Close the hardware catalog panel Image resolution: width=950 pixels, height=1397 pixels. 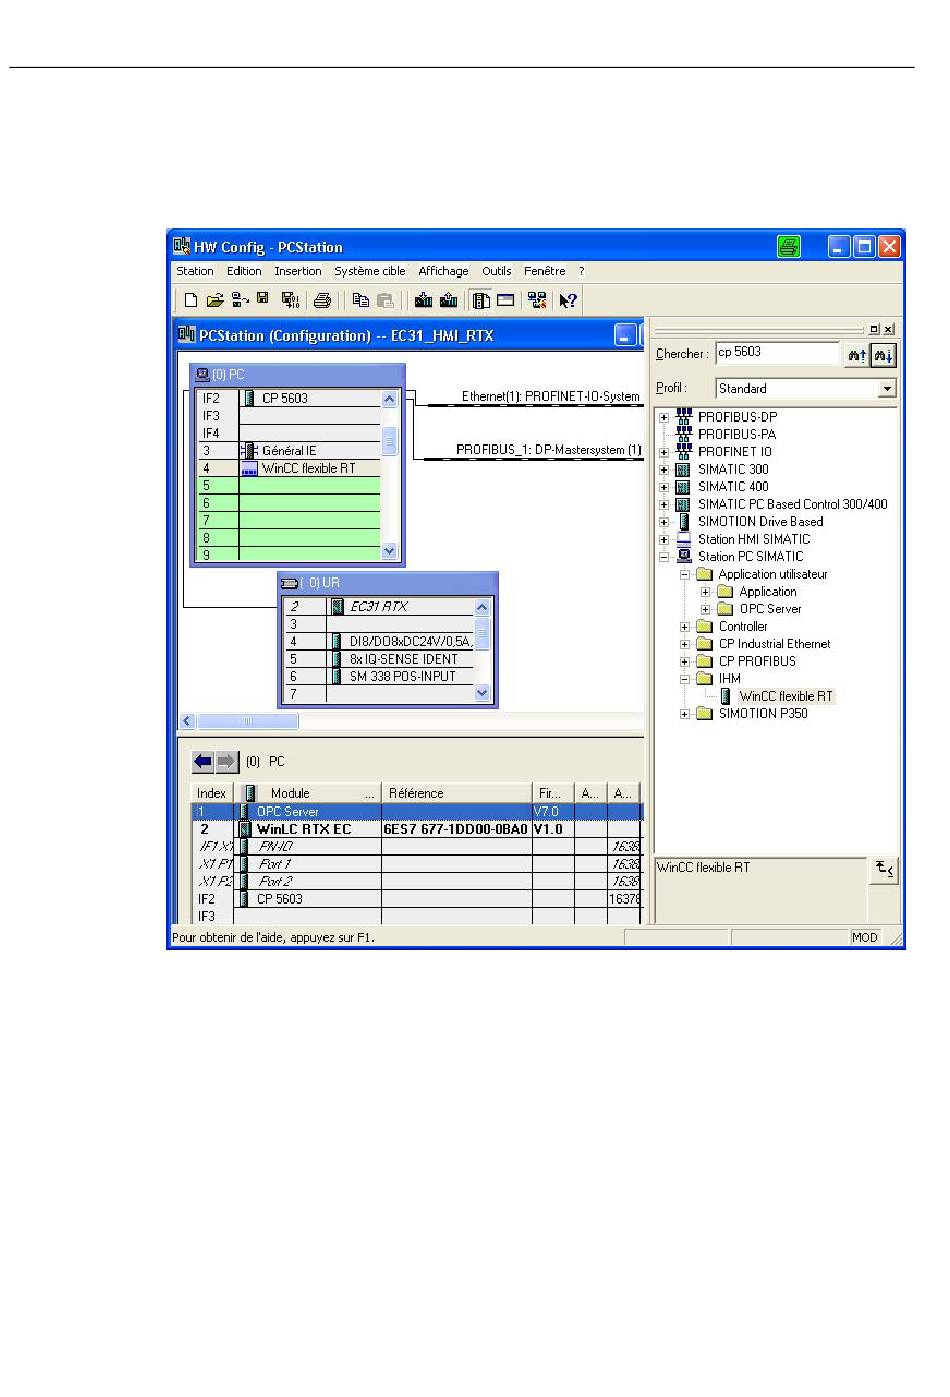[889, 328]
